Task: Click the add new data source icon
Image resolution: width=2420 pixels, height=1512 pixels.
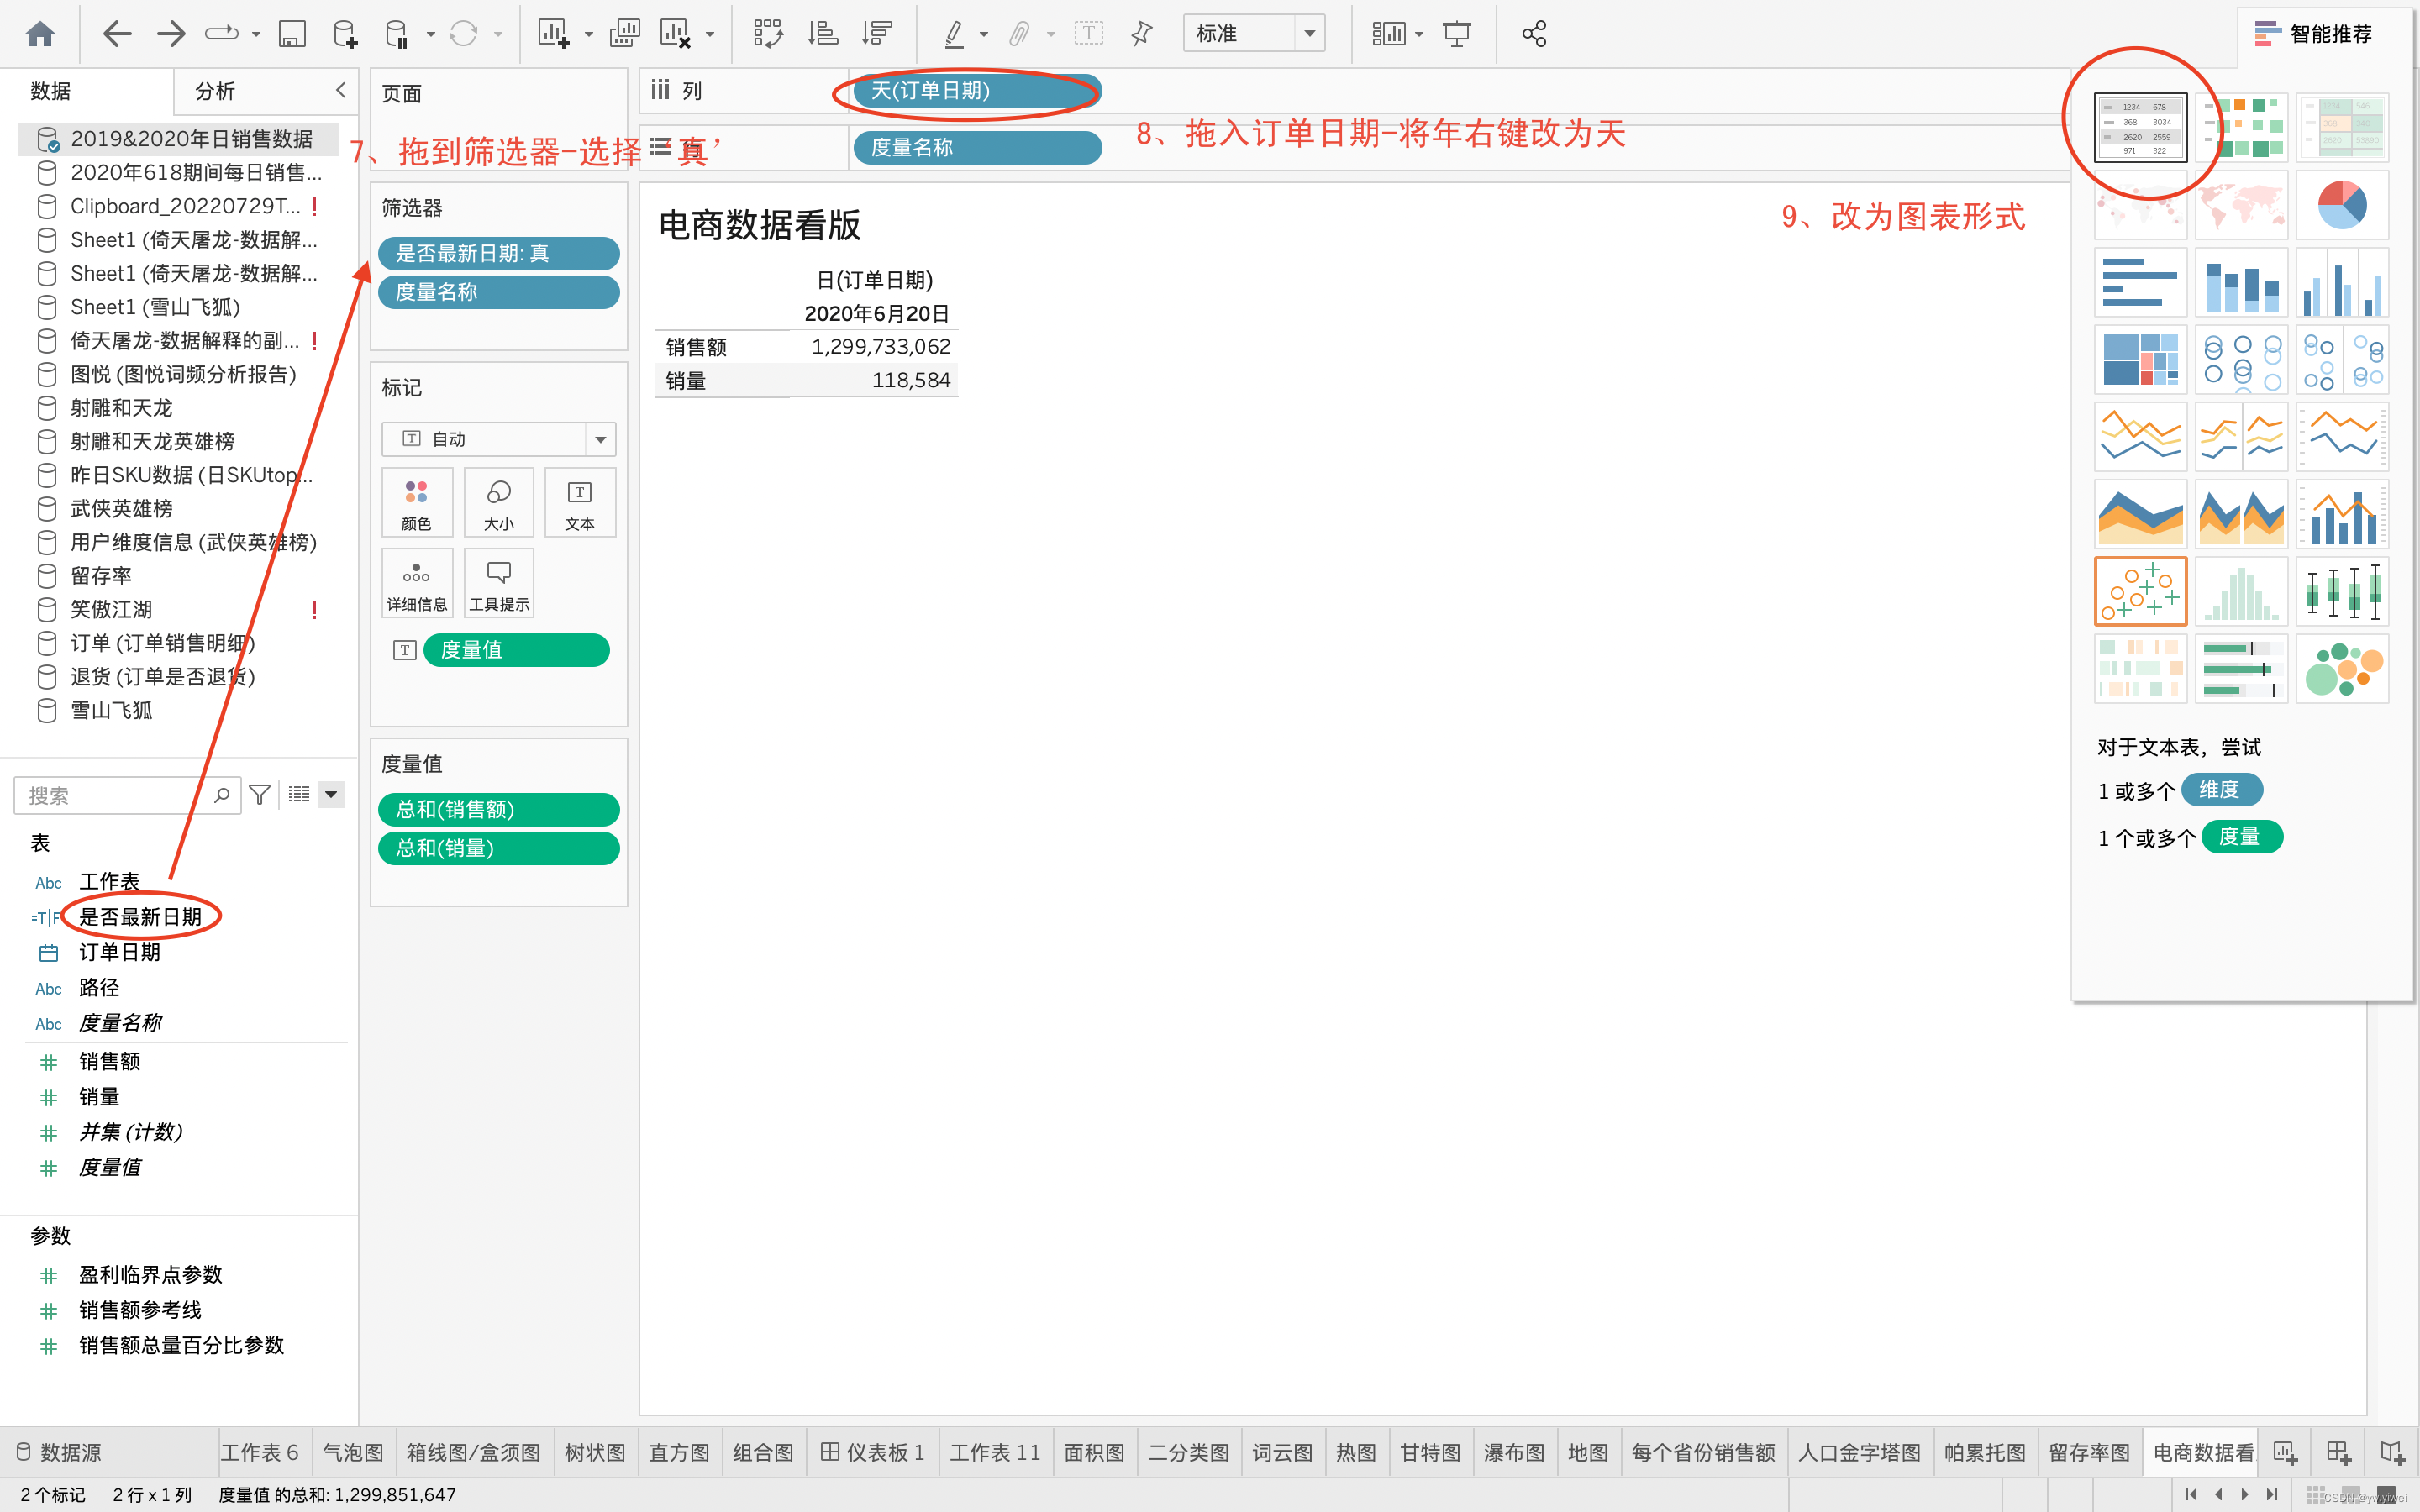Action: tap(344, 34)
